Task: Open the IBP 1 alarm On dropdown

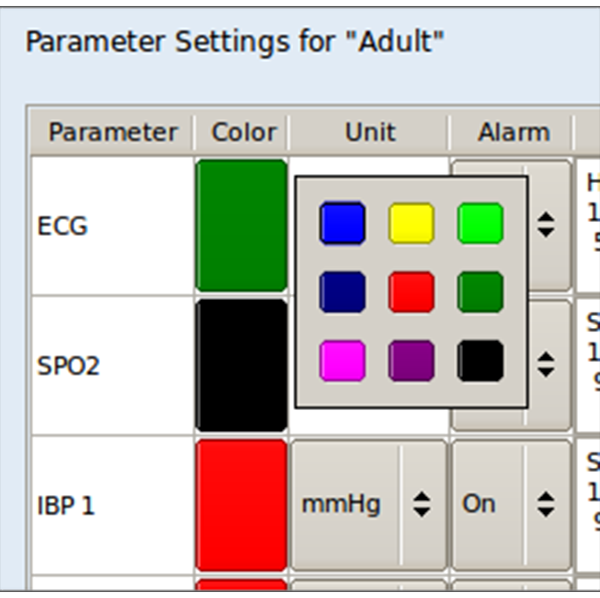Action: [x=510, y=505]
